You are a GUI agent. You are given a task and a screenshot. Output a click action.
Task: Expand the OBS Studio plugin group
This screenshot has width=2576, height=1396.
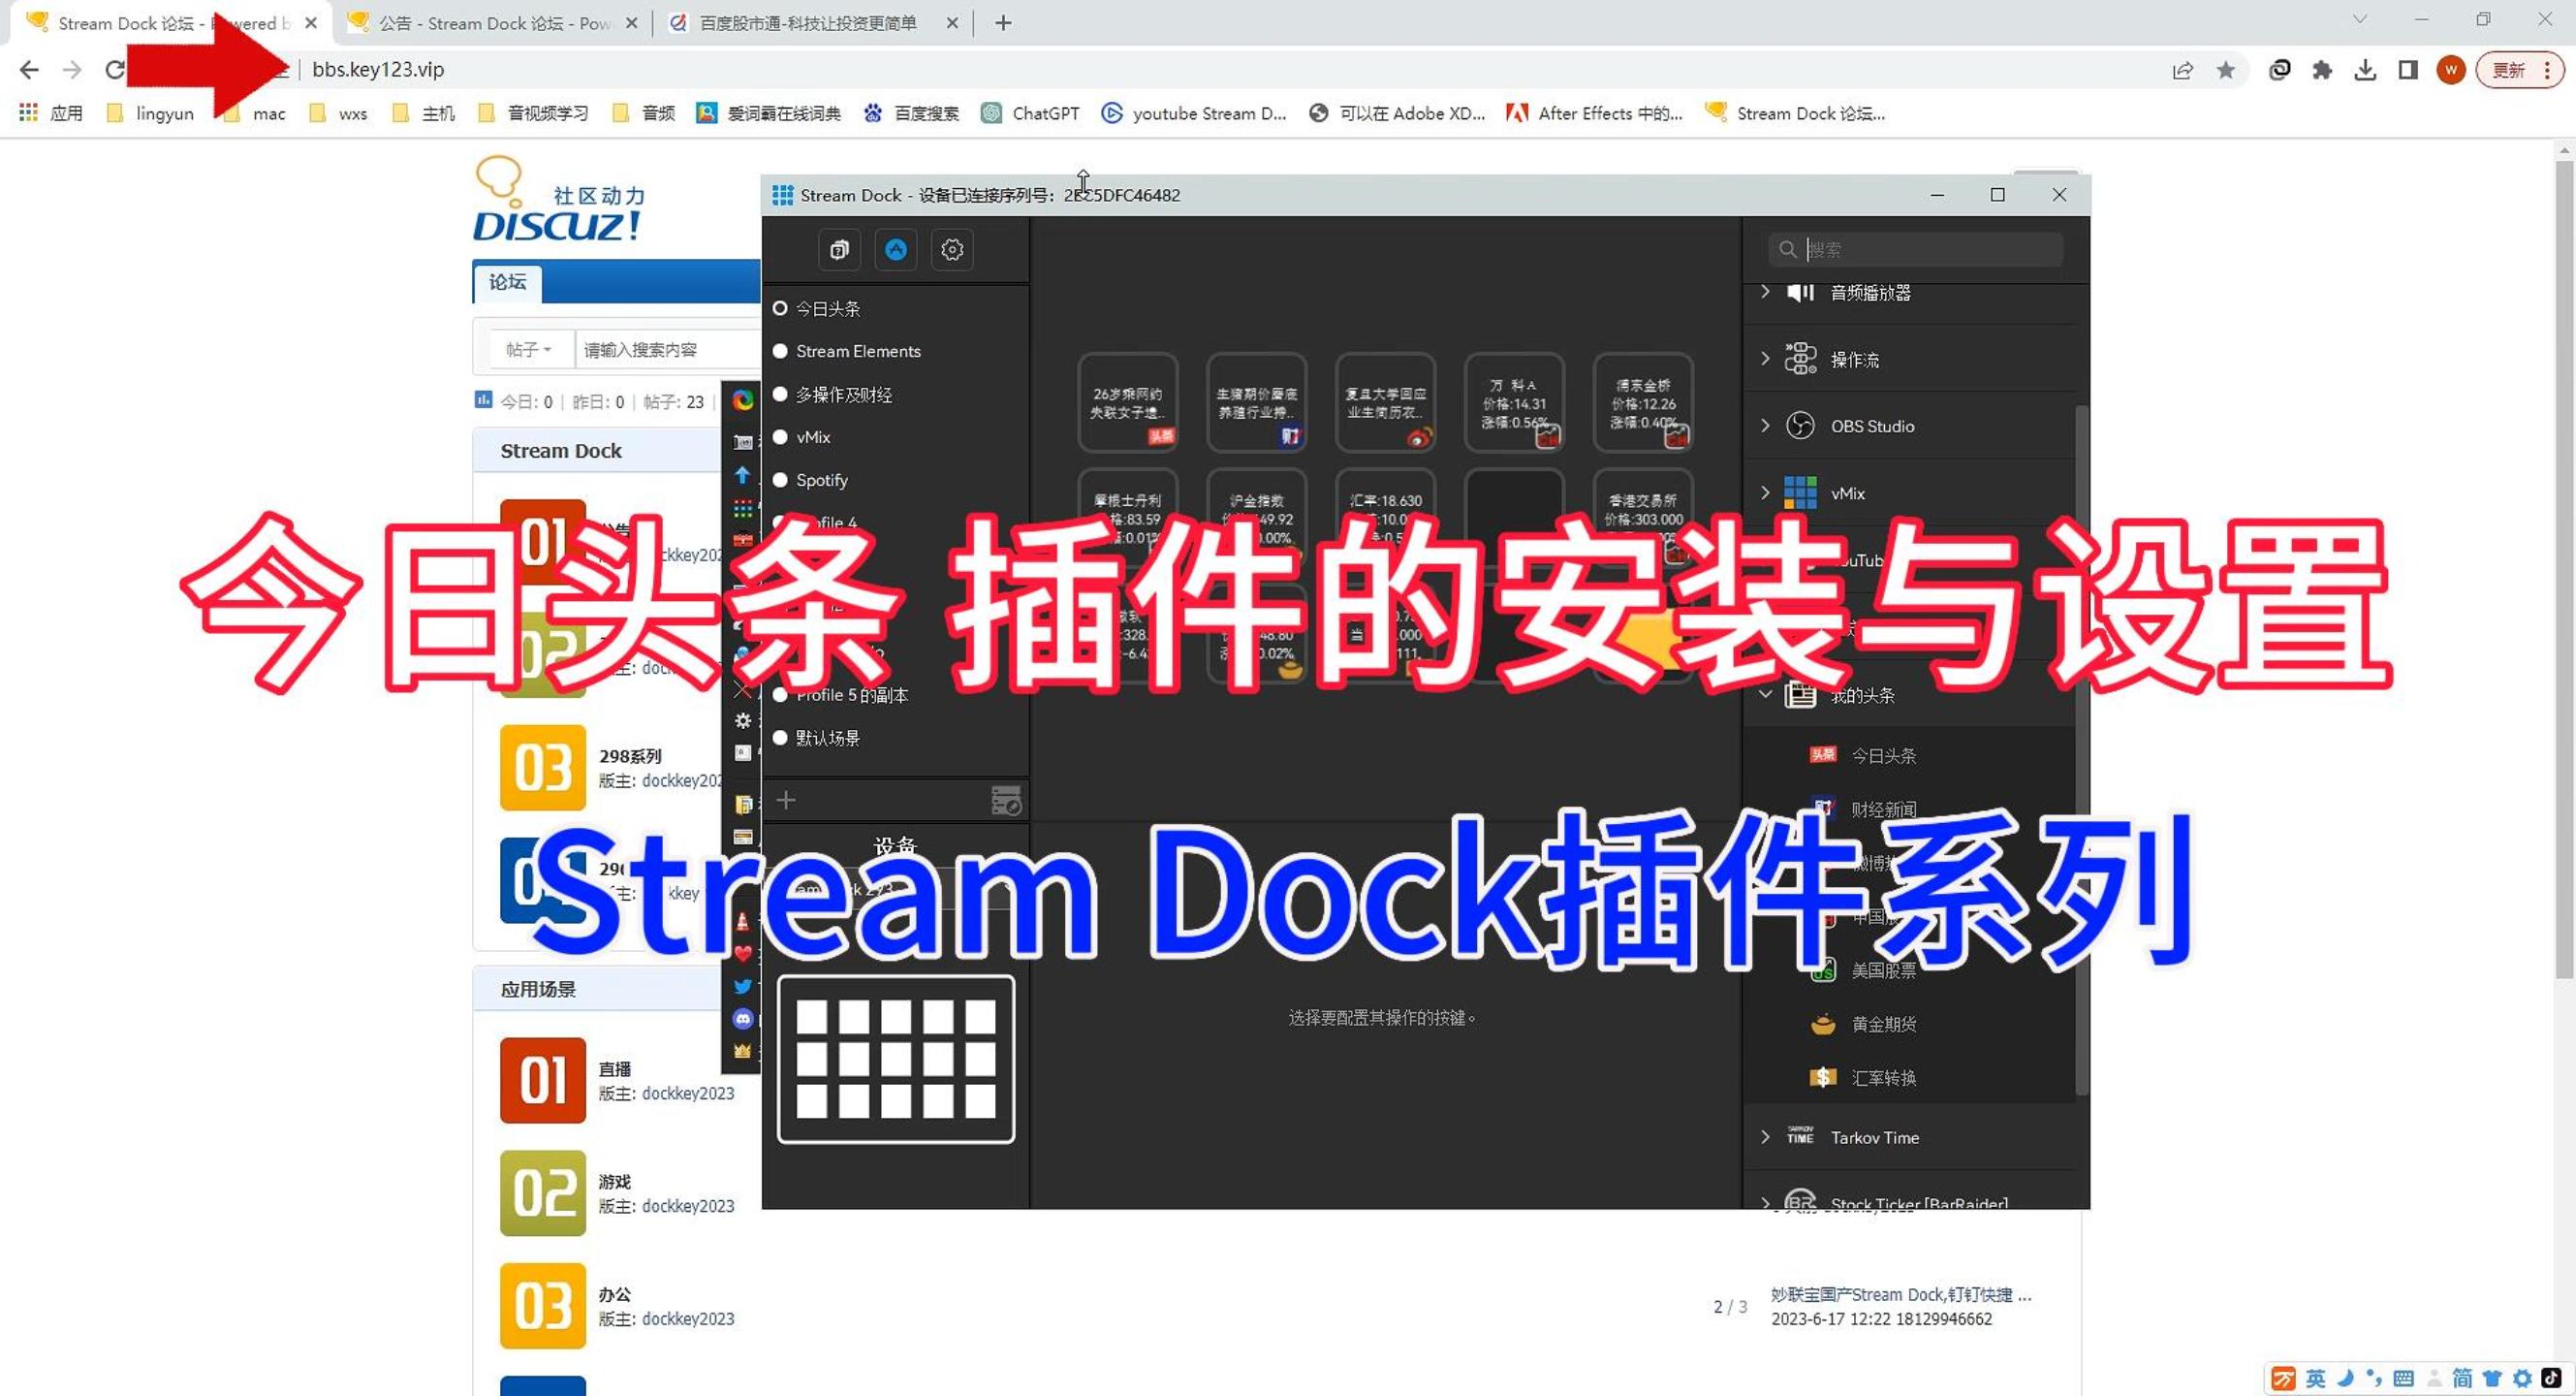coord(1765,426)
